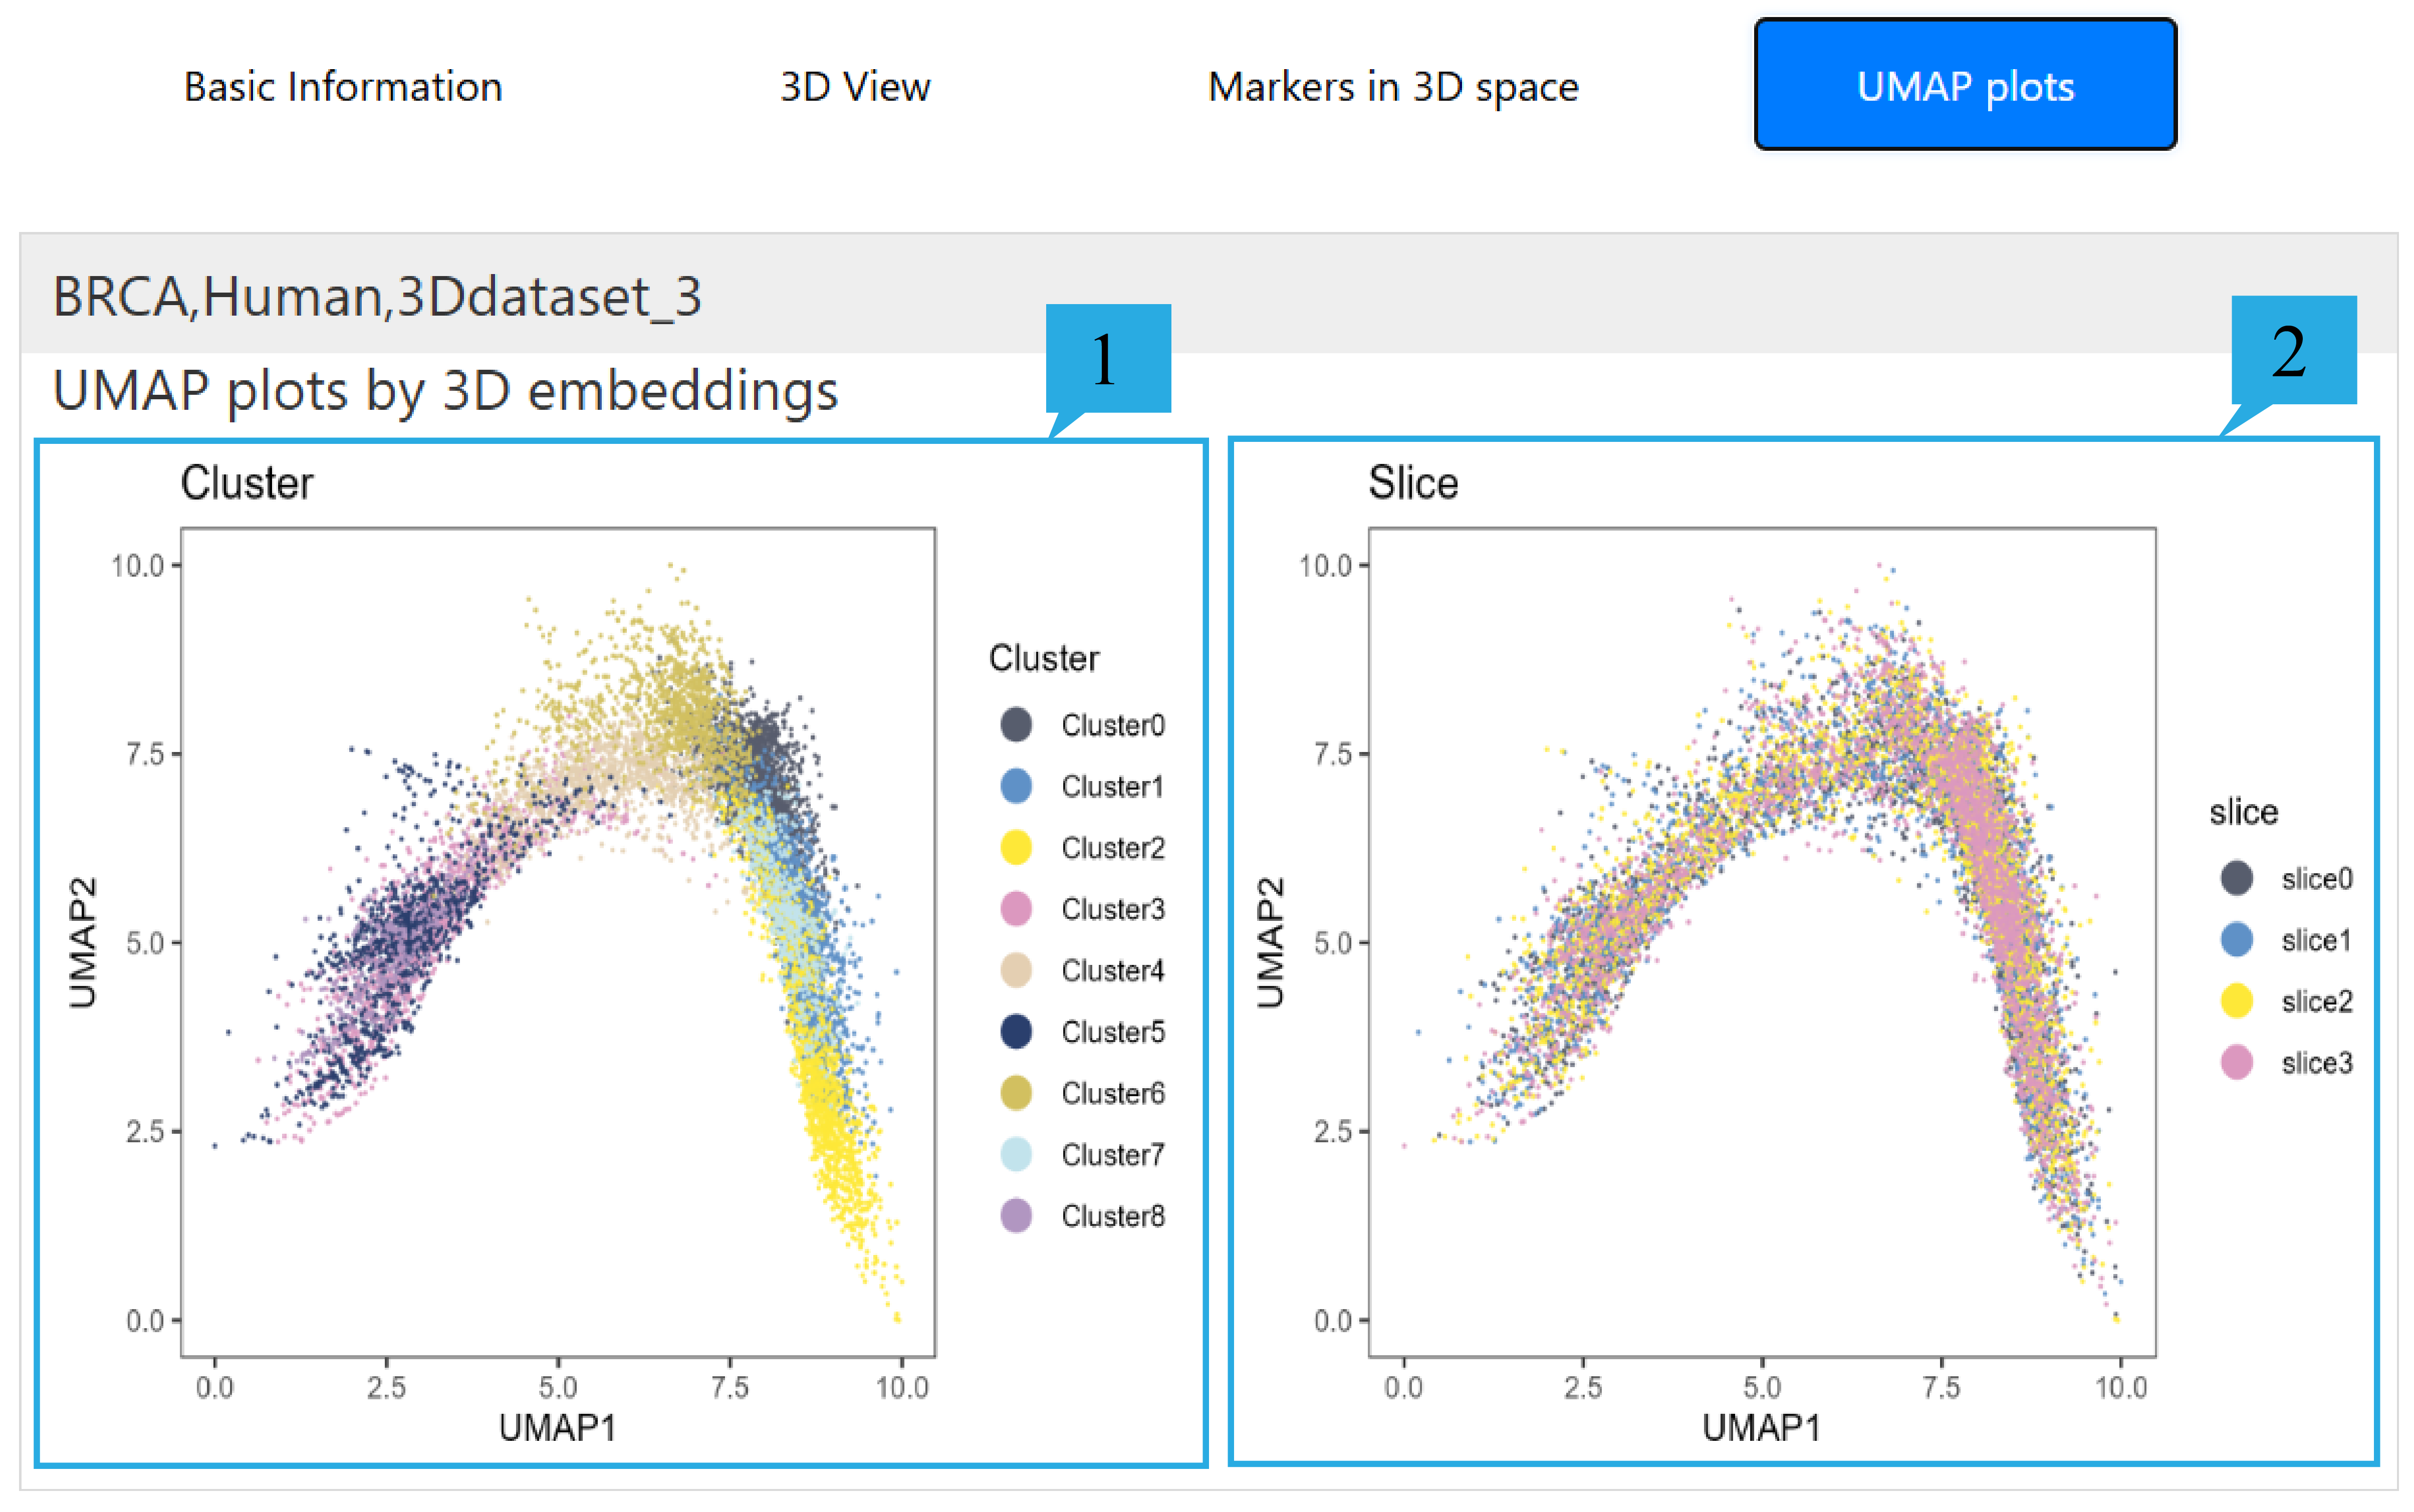
Task: Click the slice1 blue legend swatch
Action: point(2236,939)
